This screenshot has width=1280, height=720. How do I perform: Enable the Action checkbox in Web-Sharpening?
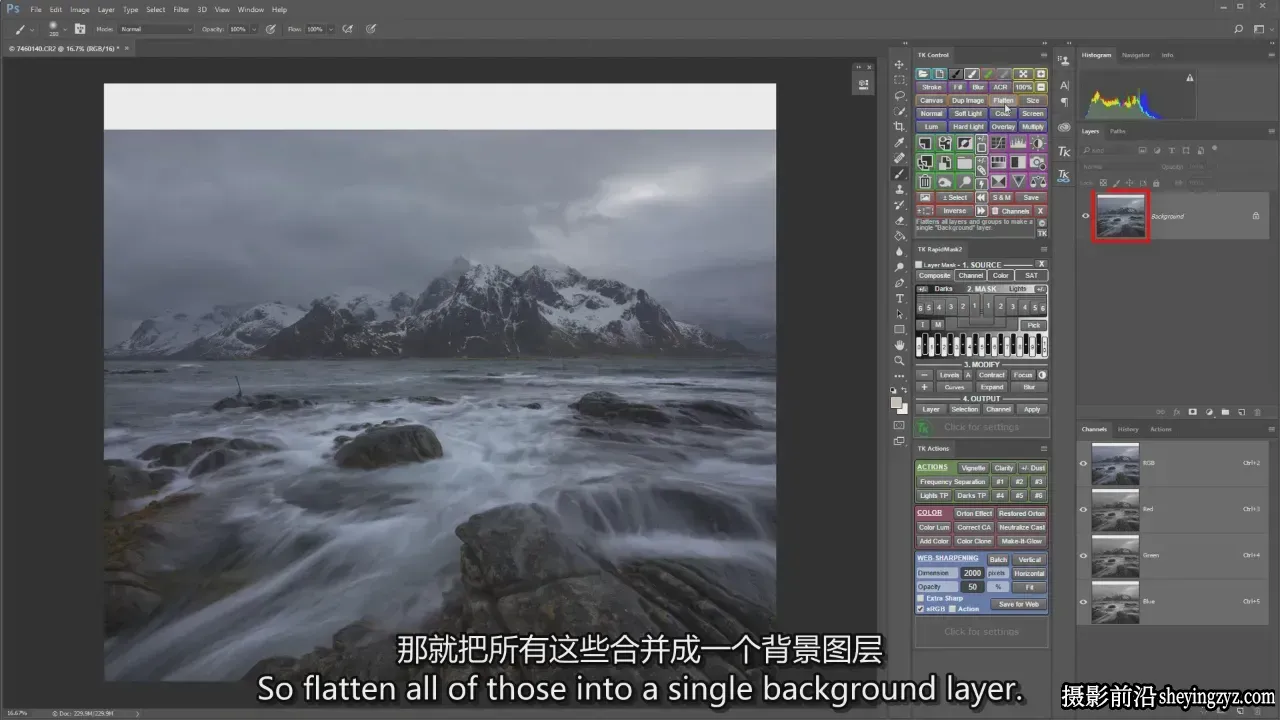point(953,608)
